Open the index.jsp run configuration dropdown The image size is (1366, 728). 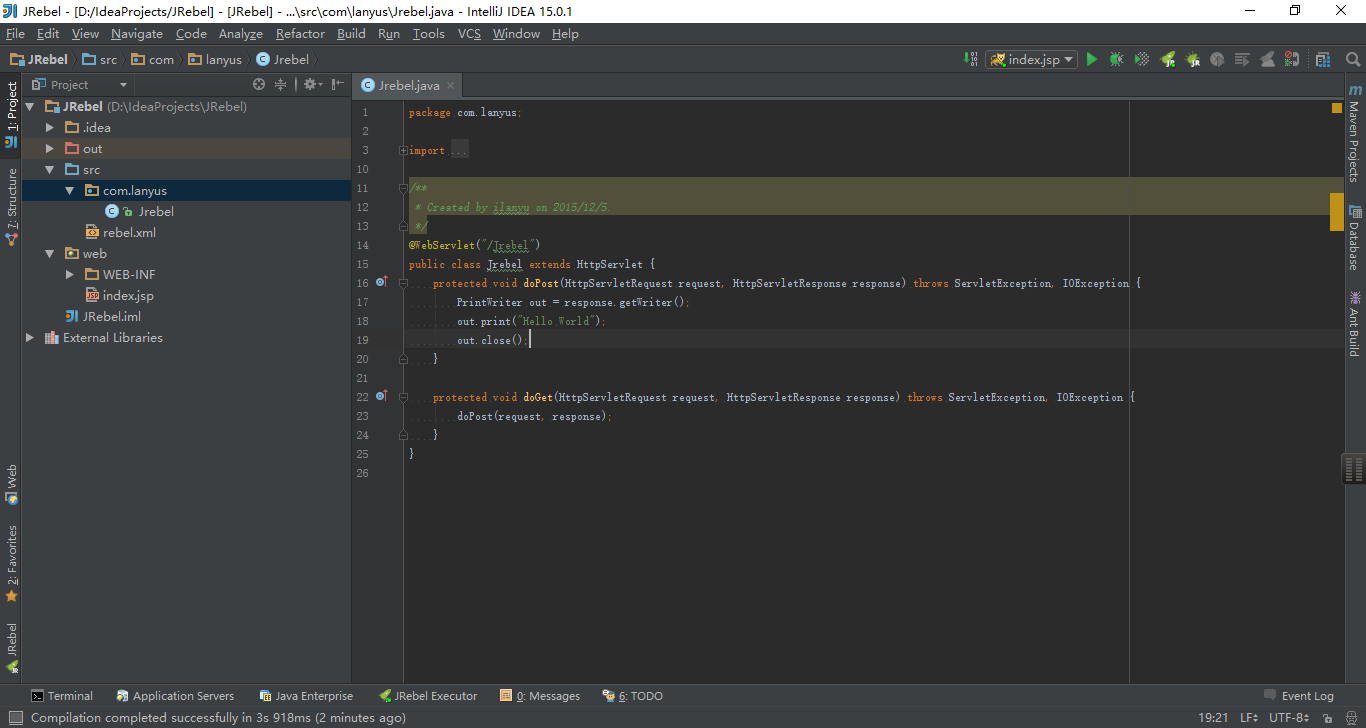1032,60
